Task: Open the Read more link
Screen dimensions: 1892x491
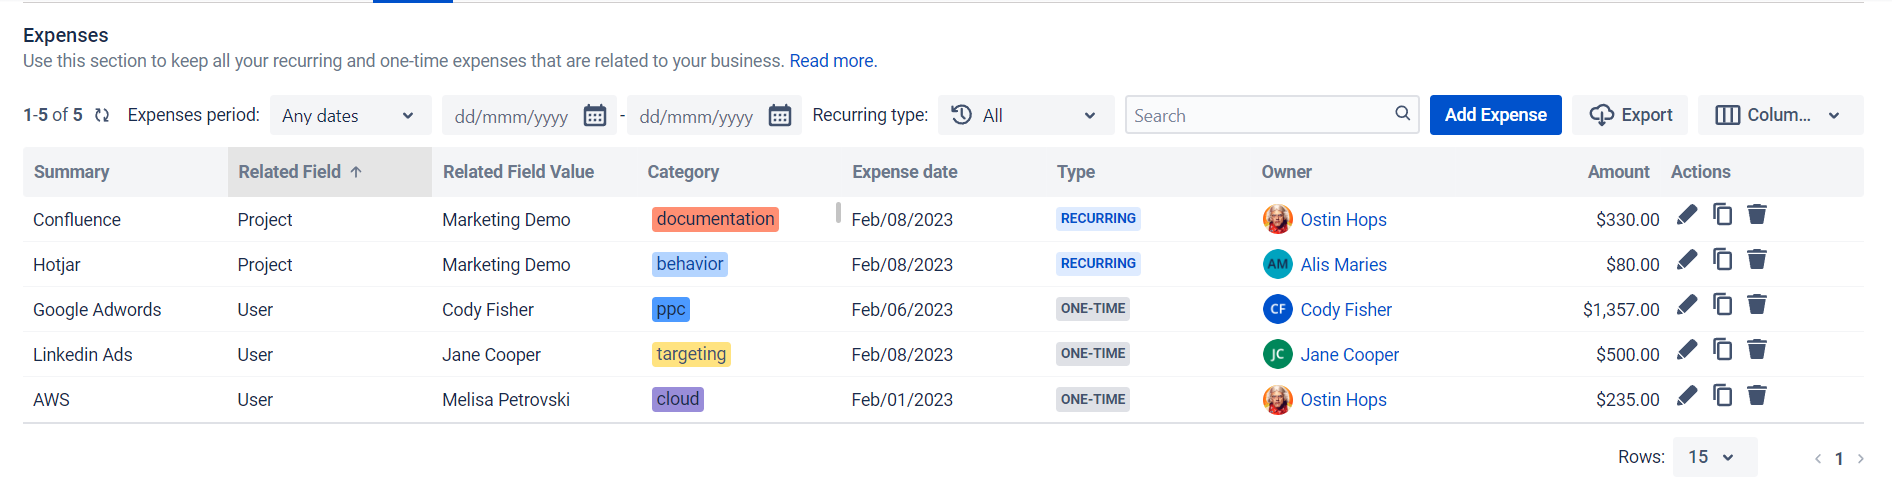Action: pos(831,61)
